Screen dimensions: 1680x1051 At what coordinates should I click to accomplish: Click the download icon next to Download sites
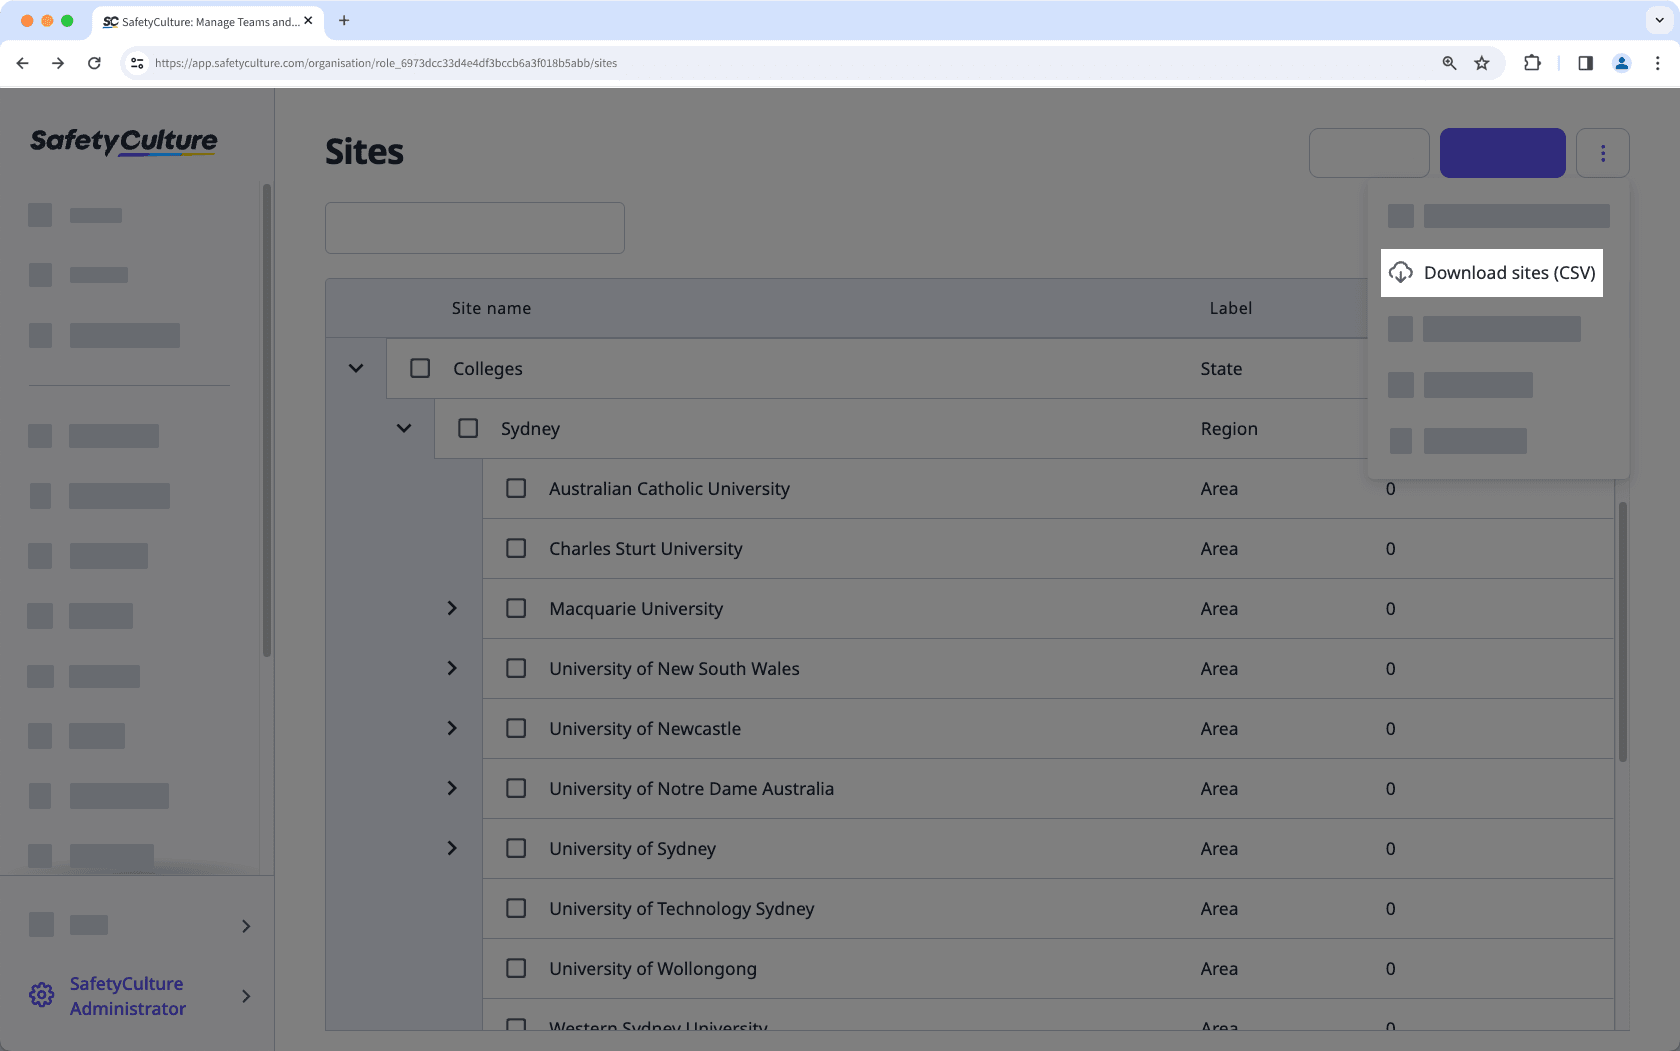click(x=1401, y=272)
